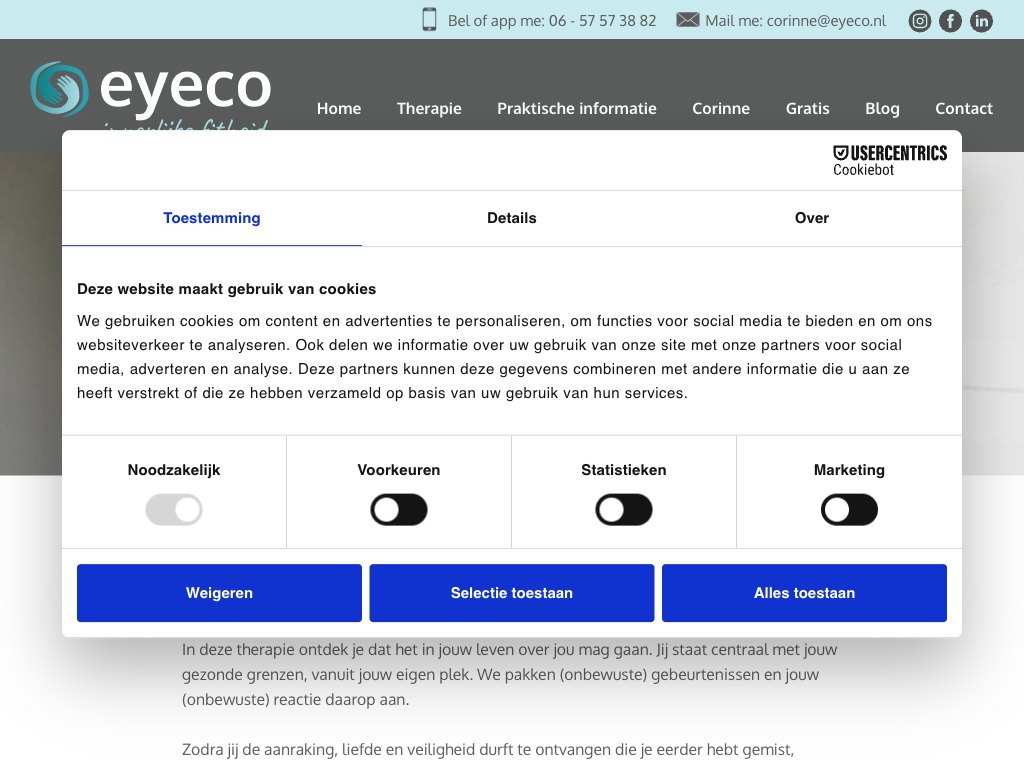
Task: Click the Instagram icon in top bar
Action: pyautogui.click(x=920, y=20)
